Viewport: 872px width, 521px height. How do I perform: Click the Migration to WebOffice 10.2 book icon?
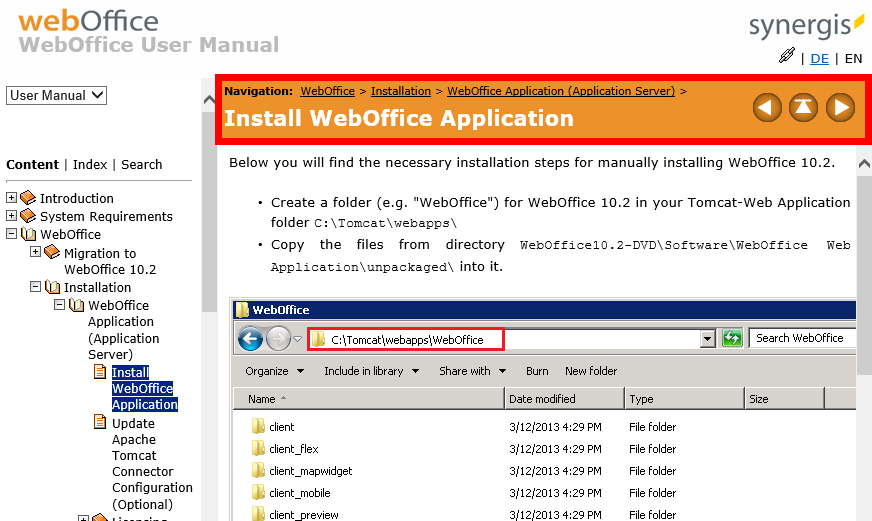[52, 252]
